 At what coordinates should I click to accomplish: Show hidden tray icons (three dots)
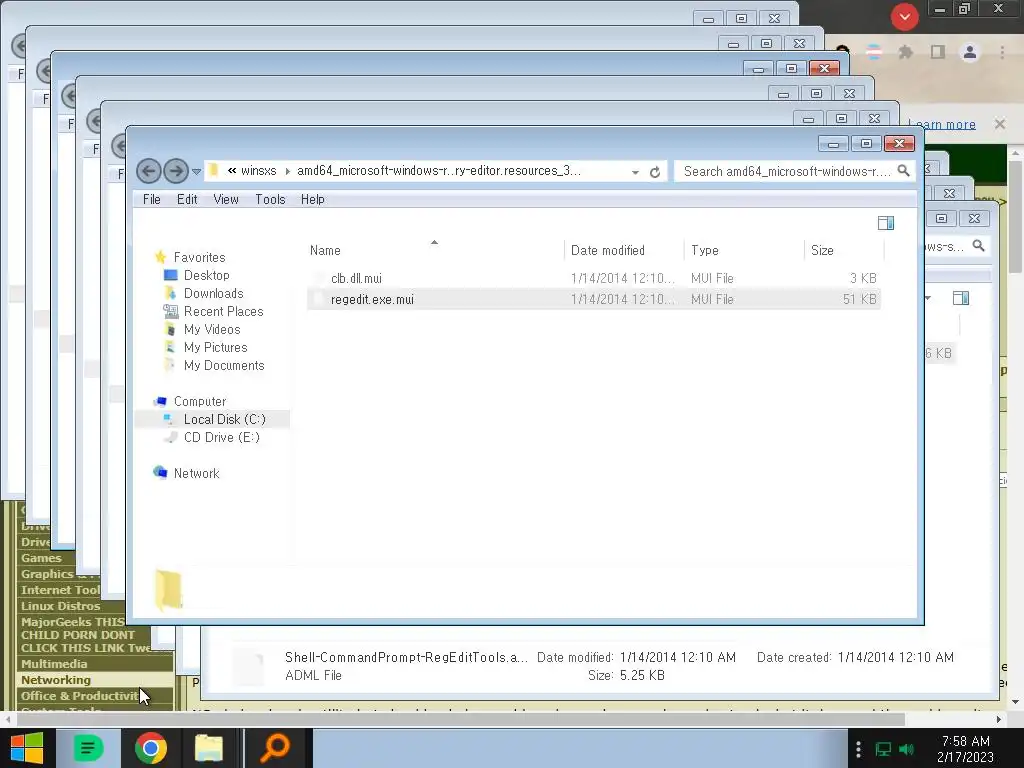858,749
